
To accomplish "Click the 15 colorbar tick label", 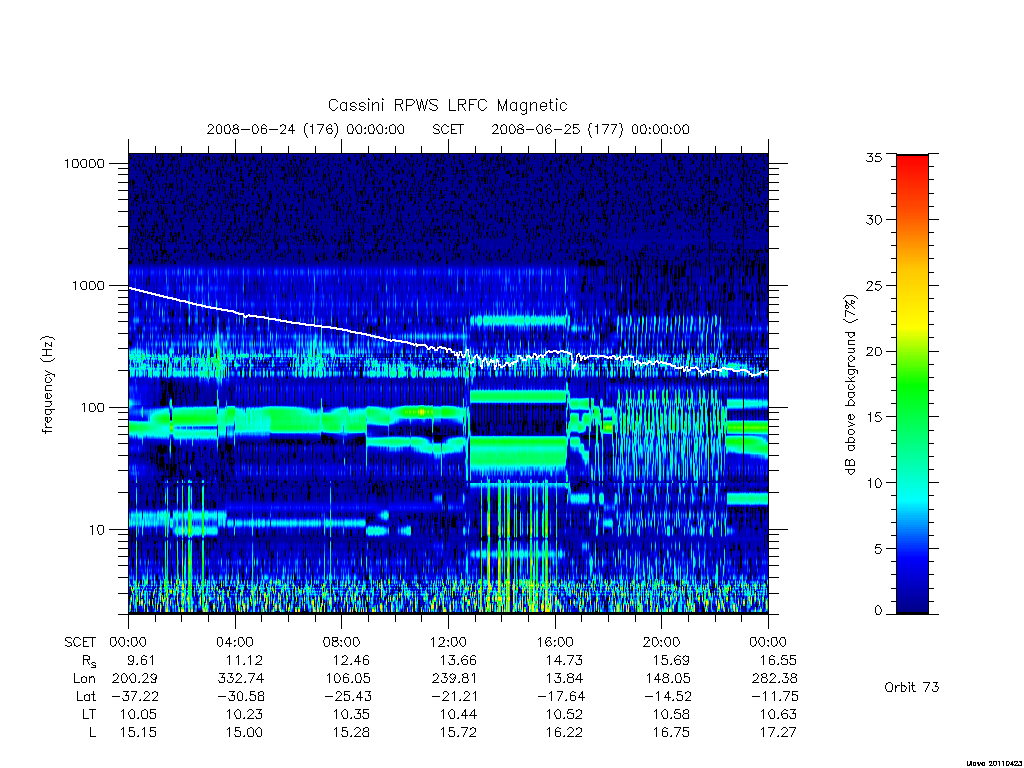I will 874,417.
